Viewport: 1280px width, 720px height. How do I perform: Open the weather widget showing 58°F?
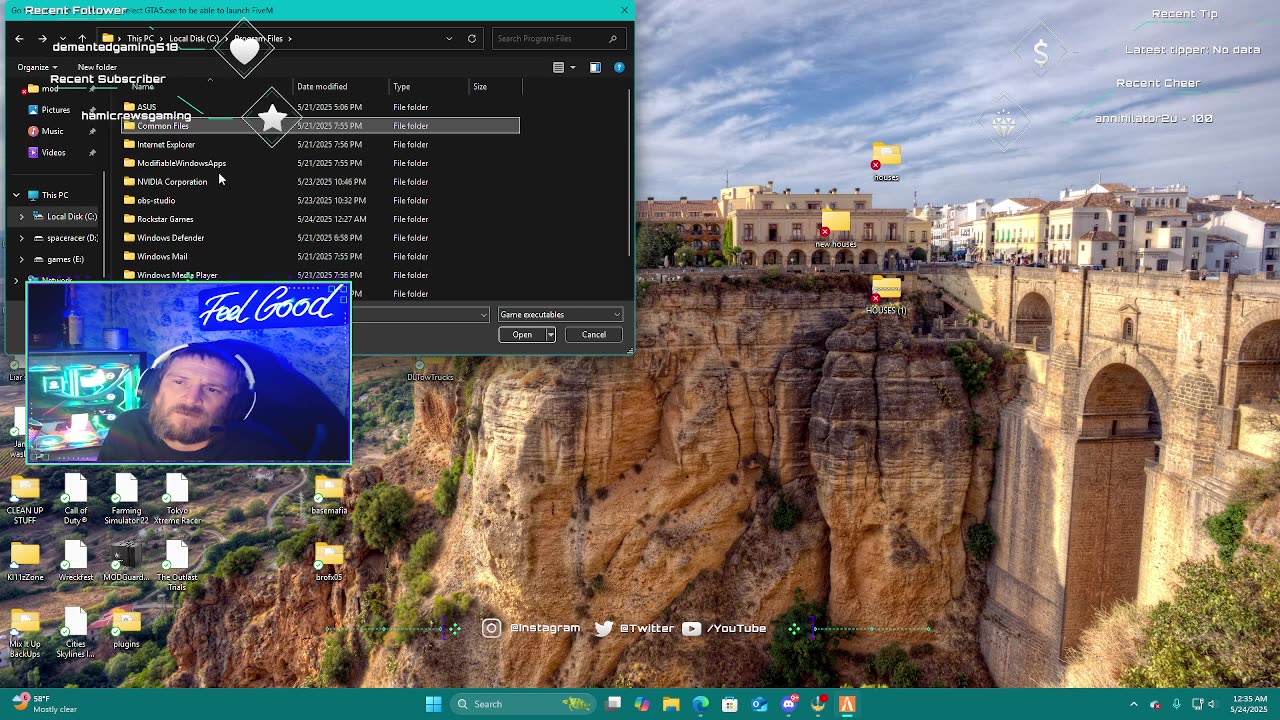(43, 704)
